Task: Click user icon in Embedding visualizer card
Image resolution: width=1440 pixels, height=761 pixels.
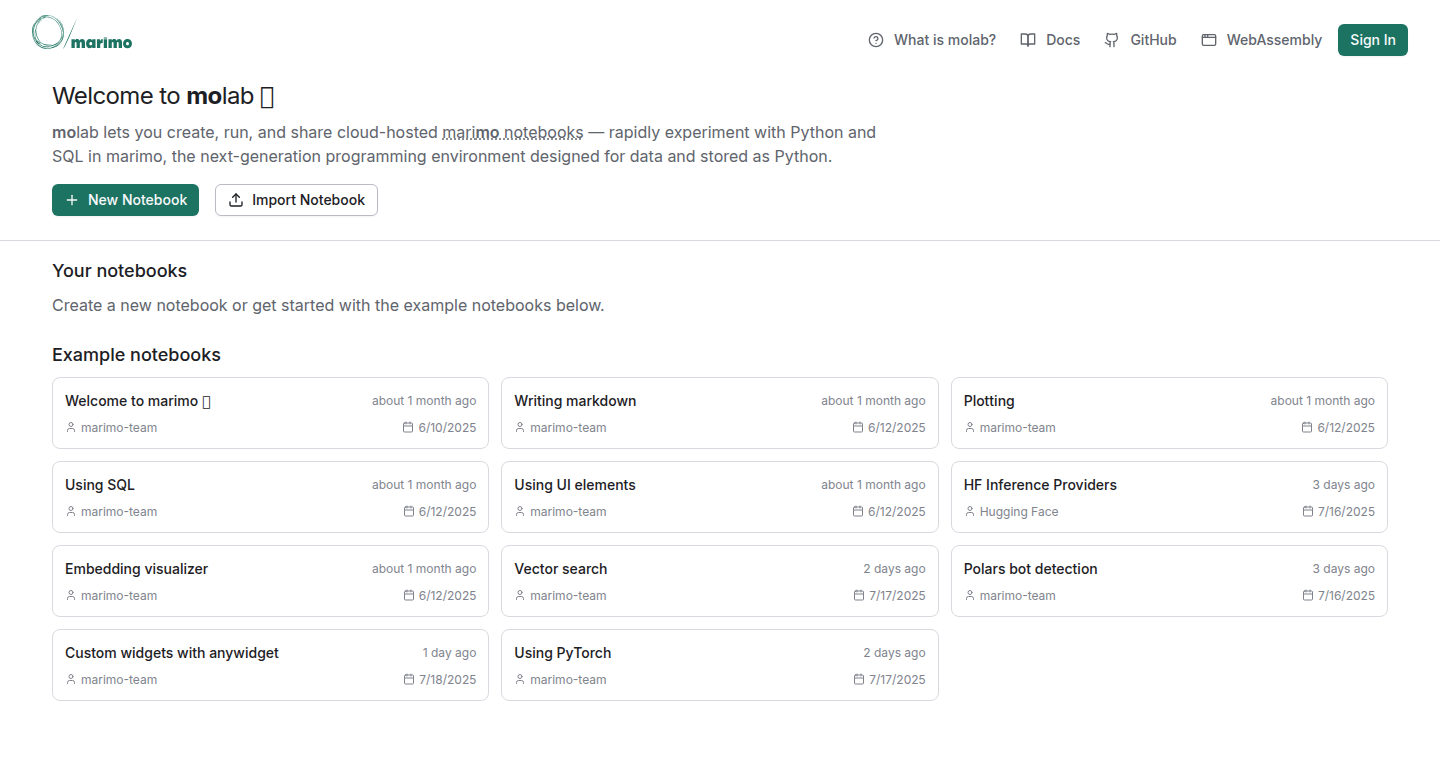Action: (71, 596)
